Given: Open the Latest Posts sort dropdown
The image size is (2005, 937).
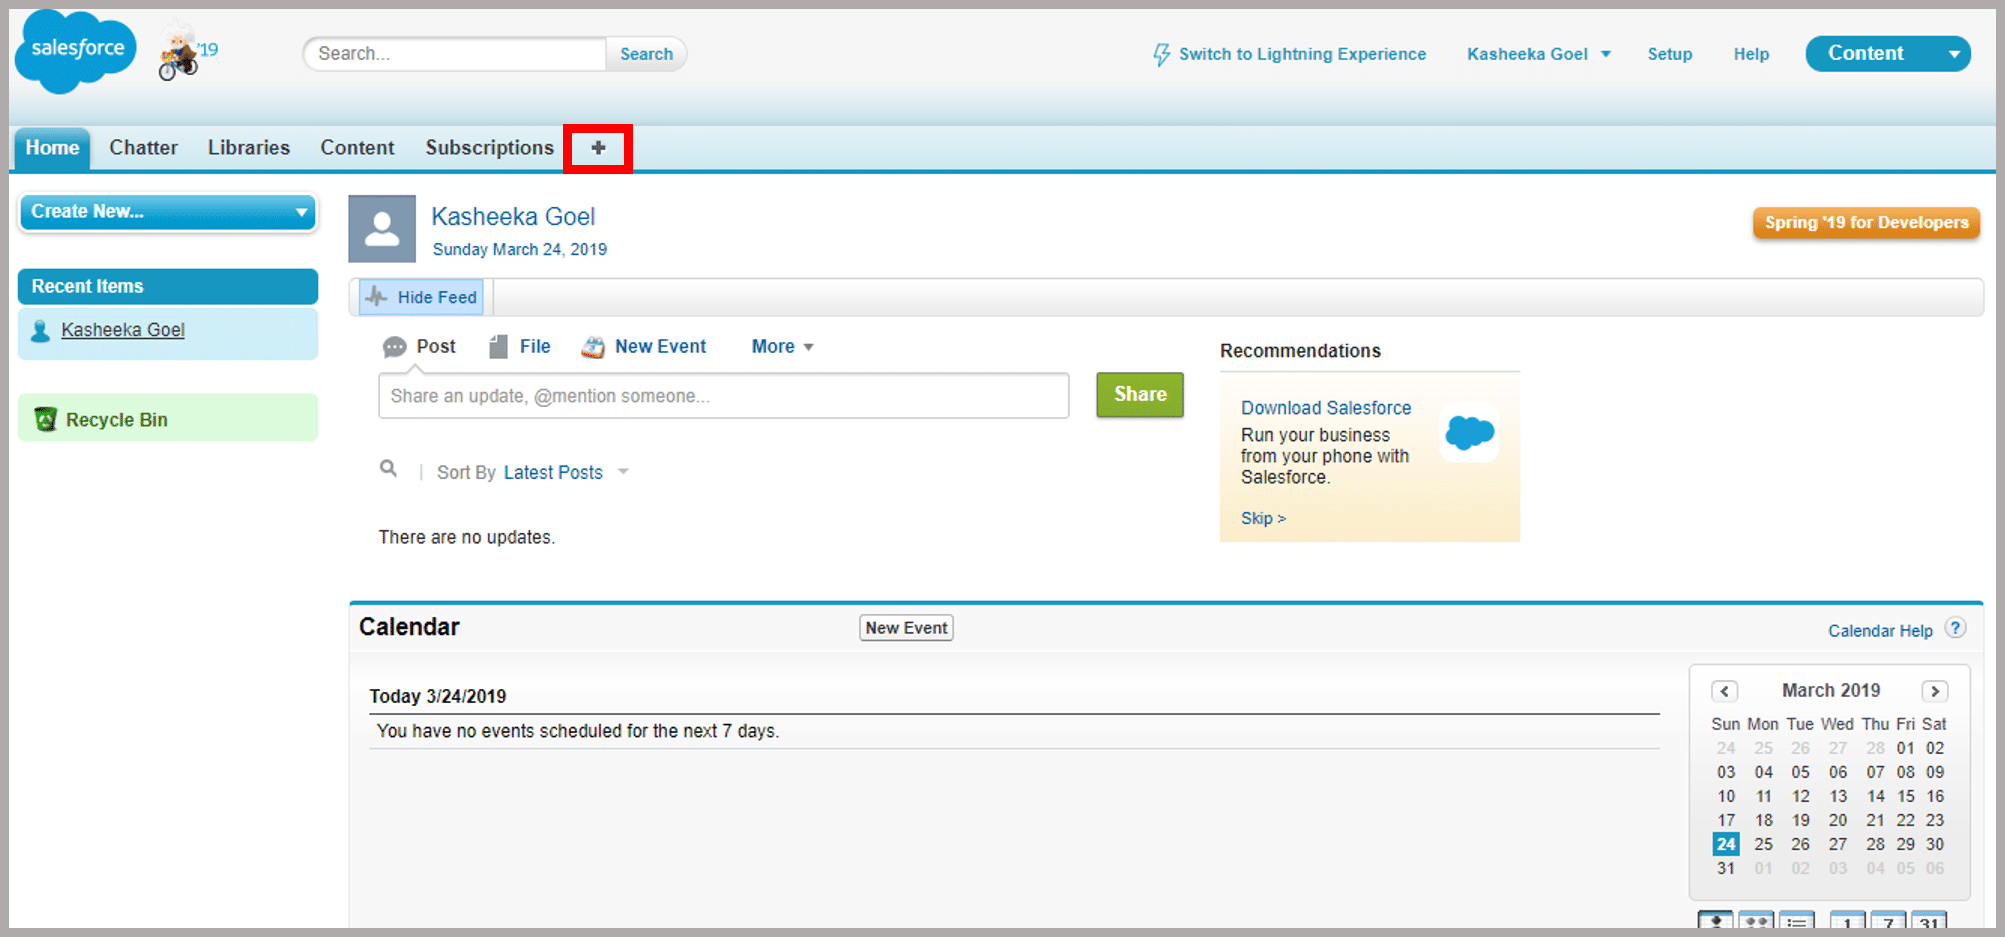Looking at the screenshot, I should click(x=566, y=472).
